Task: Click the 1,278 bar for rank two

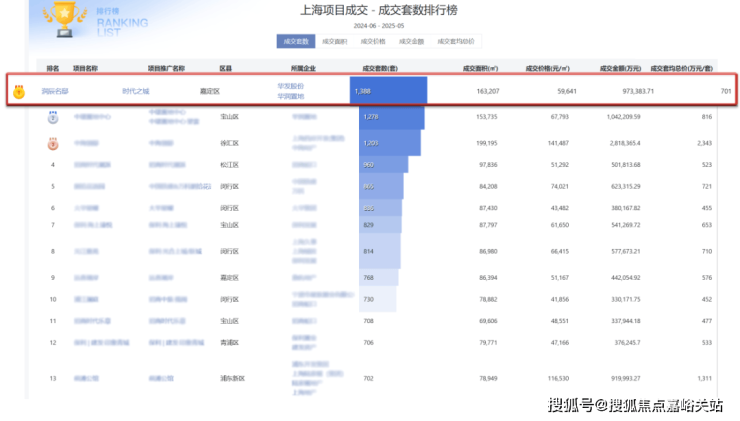Action: [391, 117]
